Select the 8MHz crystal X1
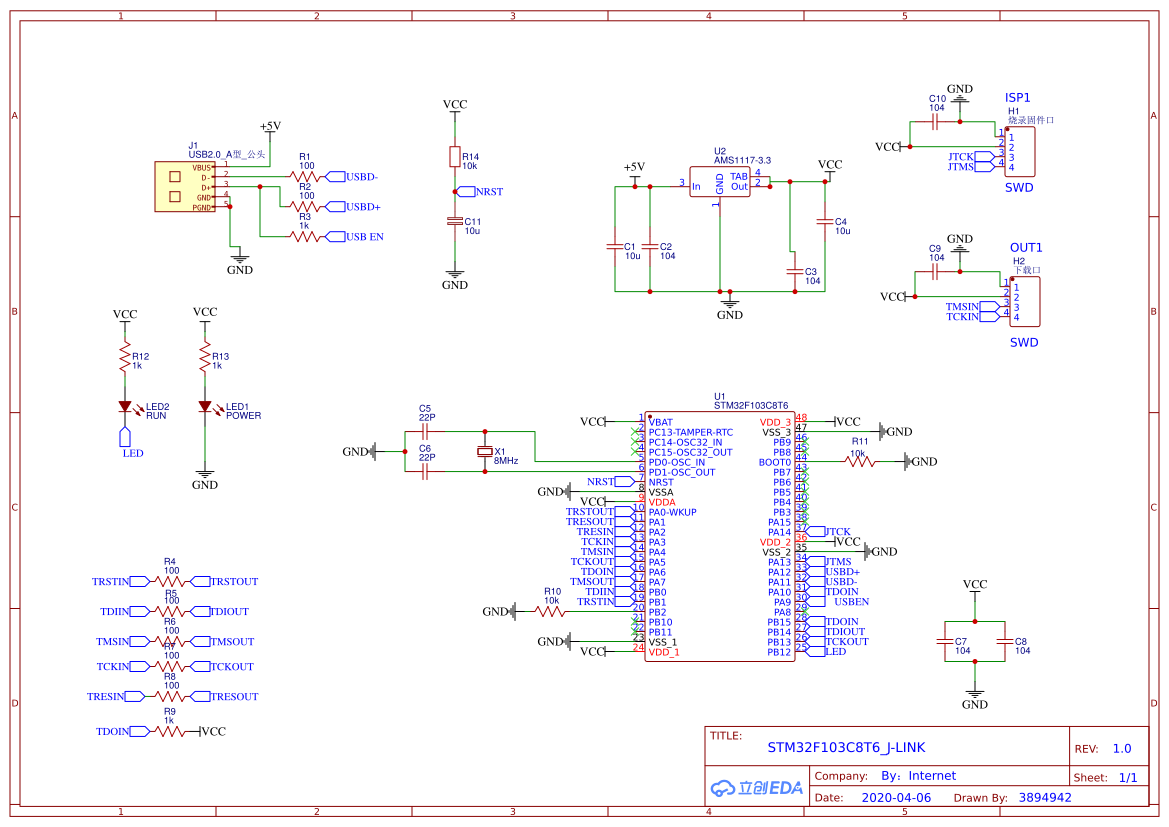The width and height of the screenshot is (1169, 827). [485, 453]
